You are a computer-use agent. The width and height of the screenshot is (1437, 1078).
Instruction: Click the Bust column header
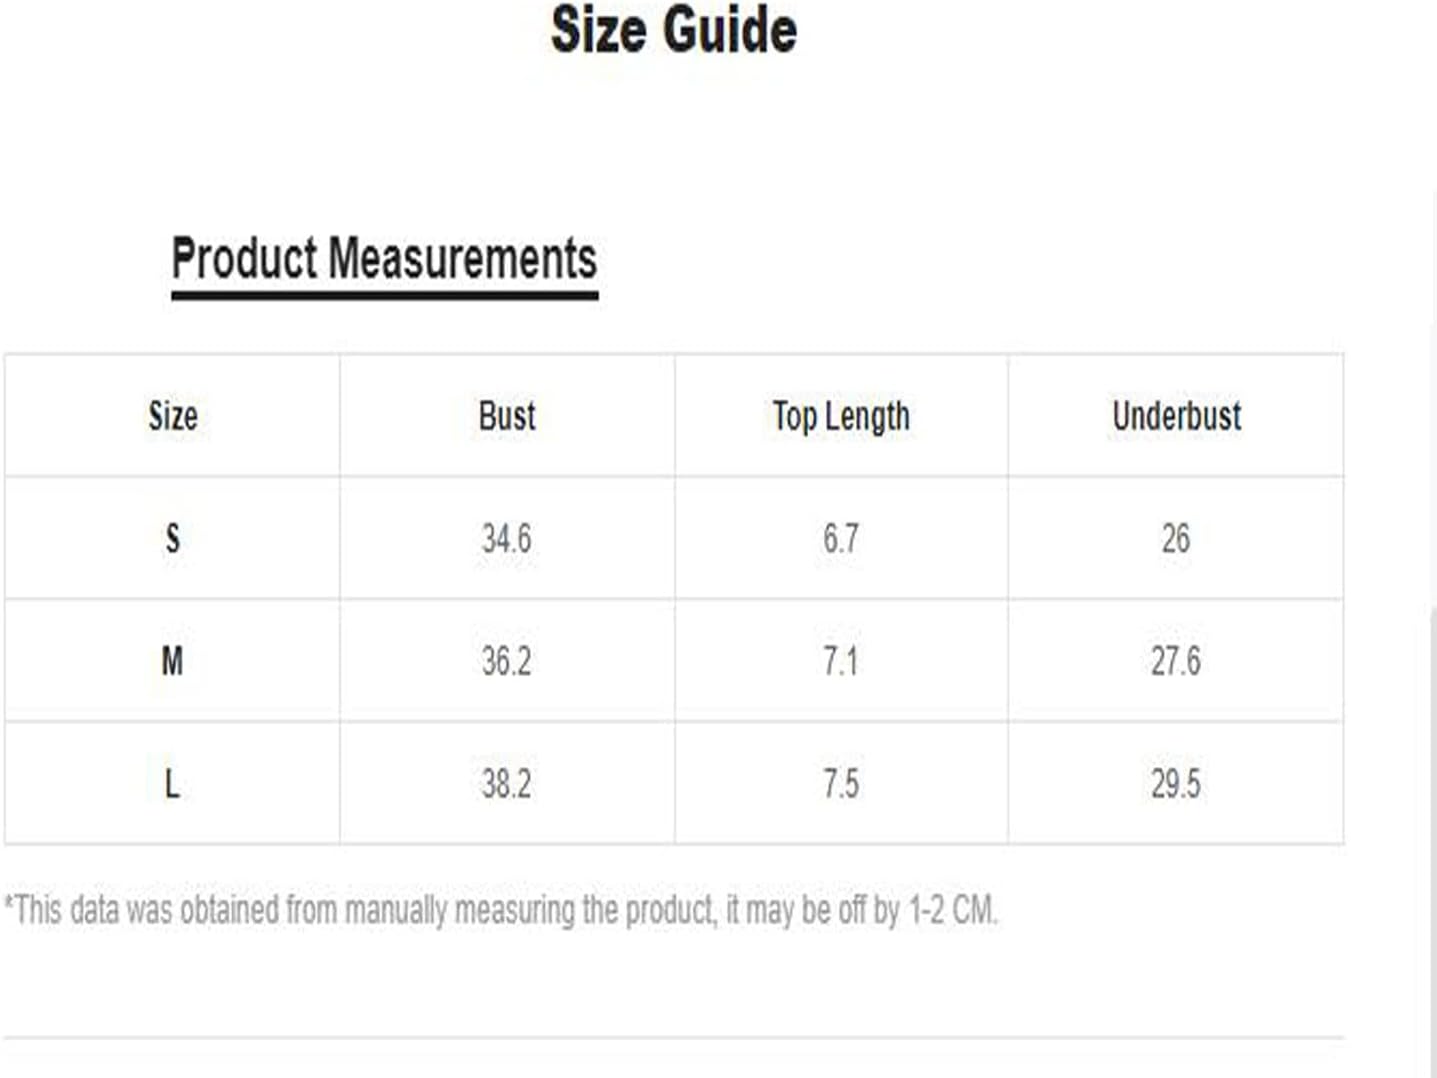pos(507,415)
